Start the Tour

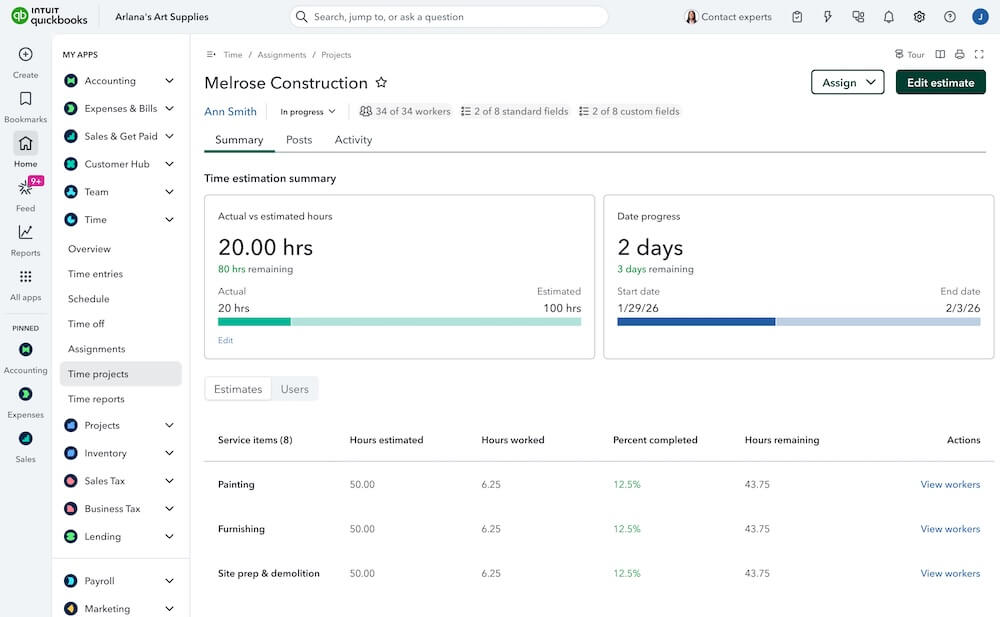[x=909, y=55]
